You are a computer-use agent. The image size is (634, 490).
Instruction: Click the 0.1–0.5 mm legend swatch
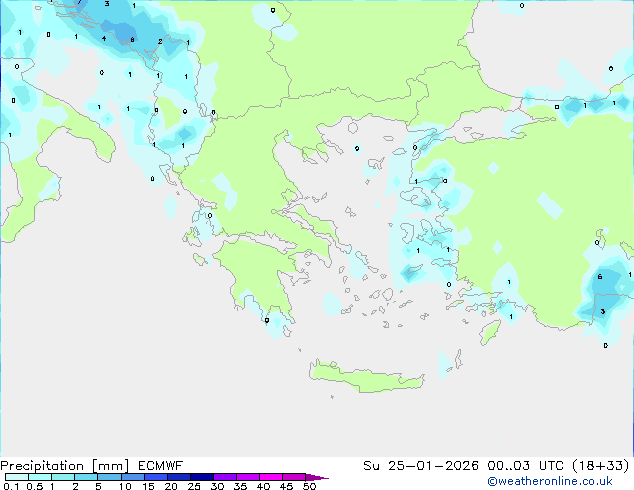click(x=17, y=477)
